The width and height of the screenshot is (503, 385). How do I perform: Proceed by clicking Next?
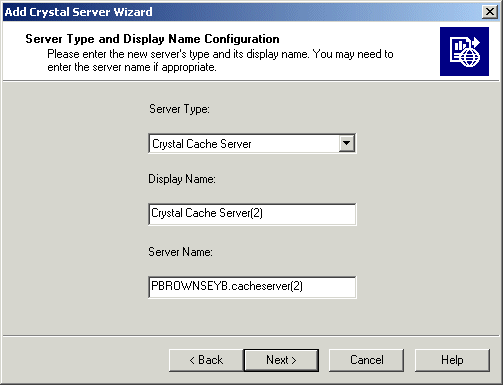[281, 360]
